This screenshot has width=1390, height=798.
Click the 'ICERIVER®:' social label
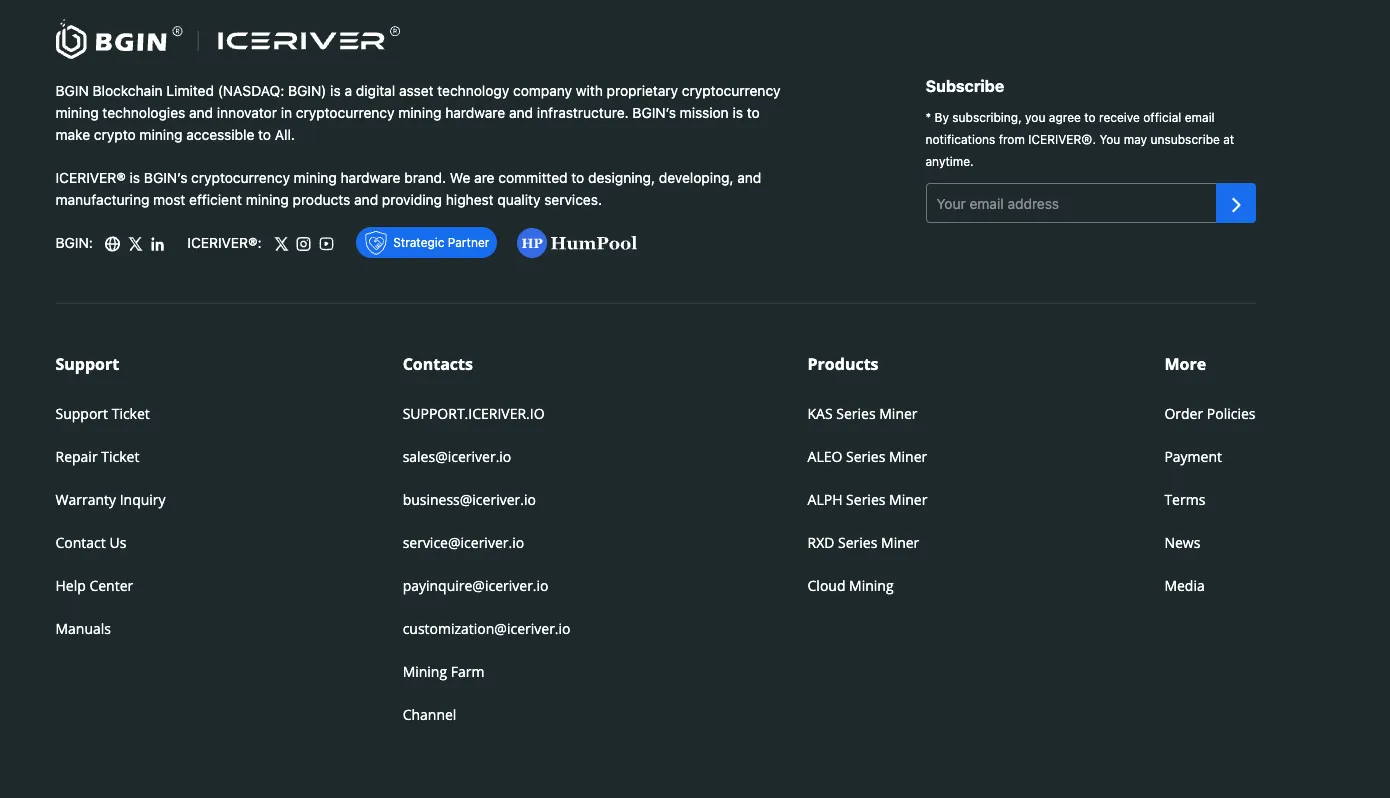(224, 243)
